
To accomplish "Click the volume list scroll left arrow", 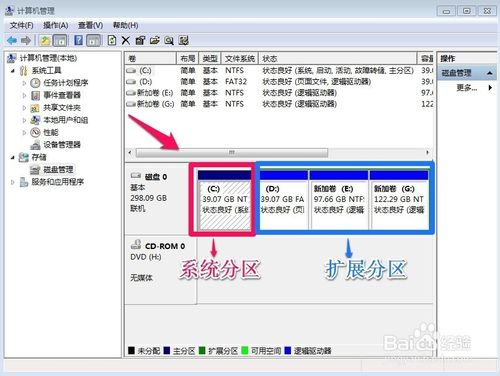I will point(130,153).
